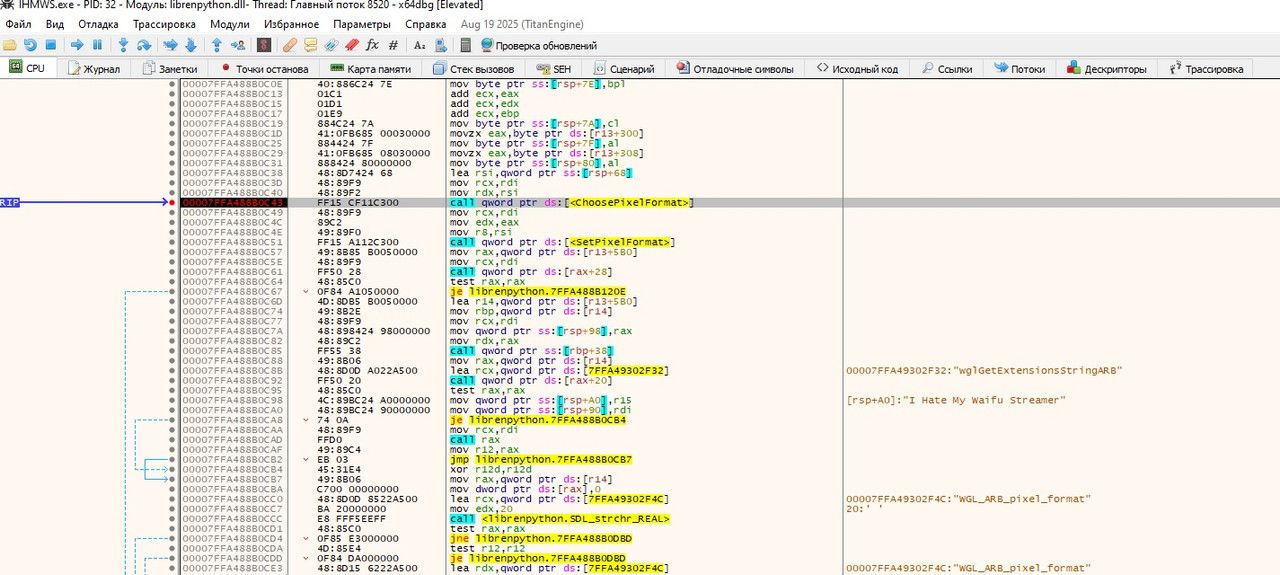Switch to the Отладочные символы tab

(735, 69)
